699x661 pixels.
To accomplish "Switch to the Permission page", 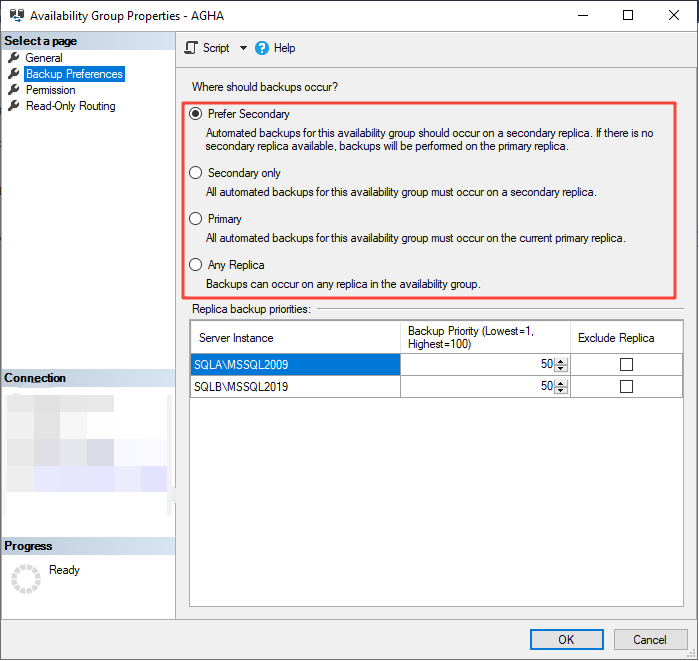I will [x=50, y=90].
